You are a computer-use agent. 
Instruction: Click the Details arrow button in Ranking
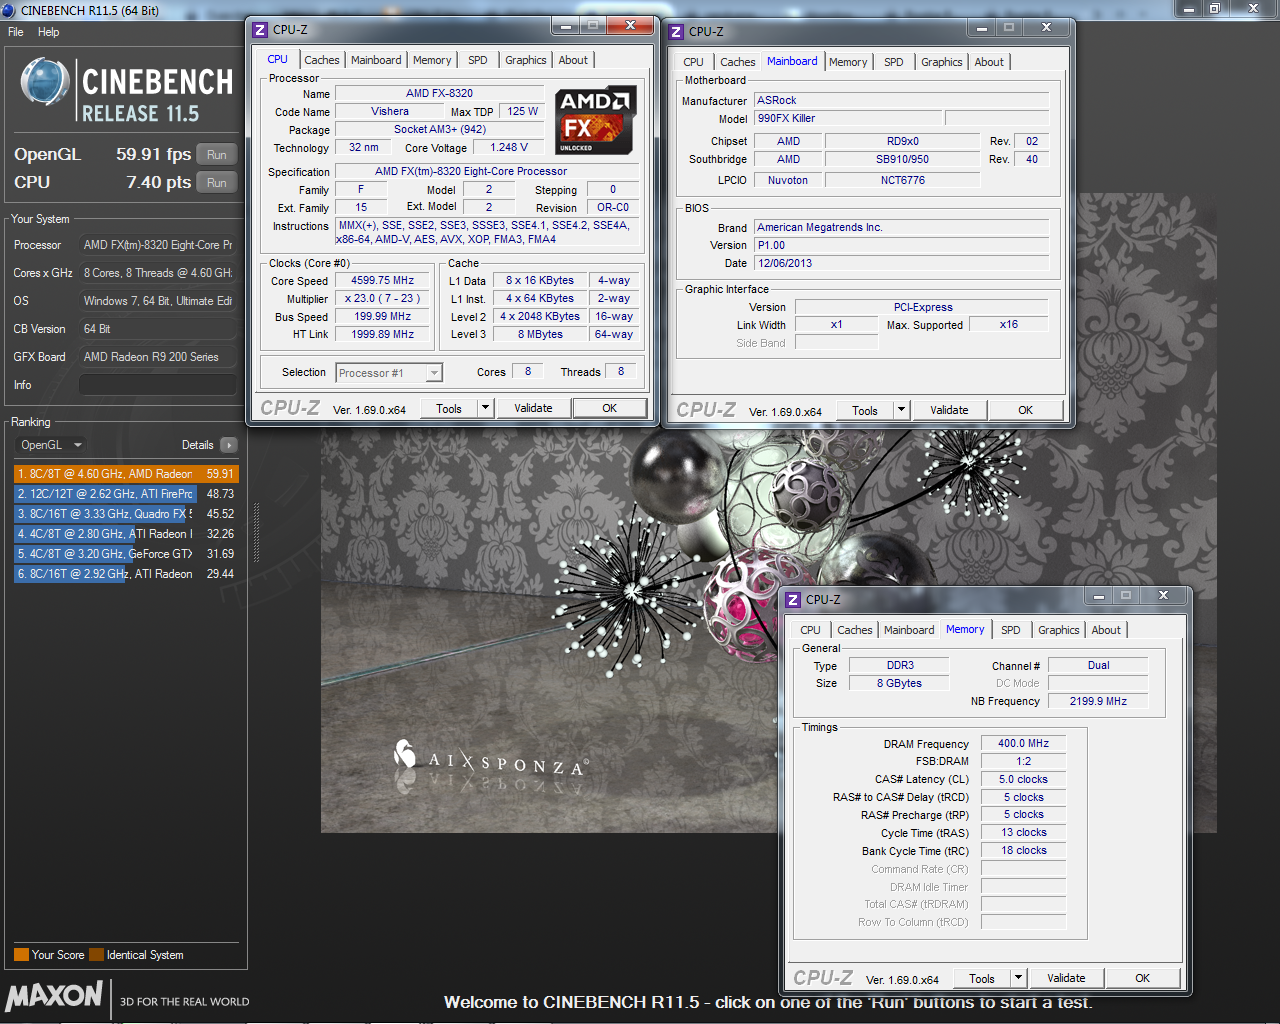[x=229, y=445]
